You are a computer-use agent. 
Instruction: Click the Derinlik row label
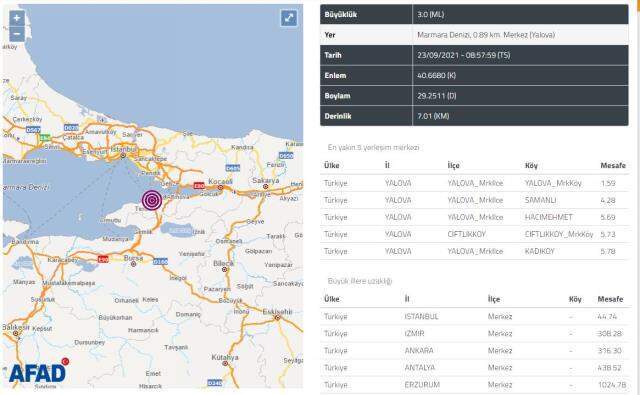338,116
